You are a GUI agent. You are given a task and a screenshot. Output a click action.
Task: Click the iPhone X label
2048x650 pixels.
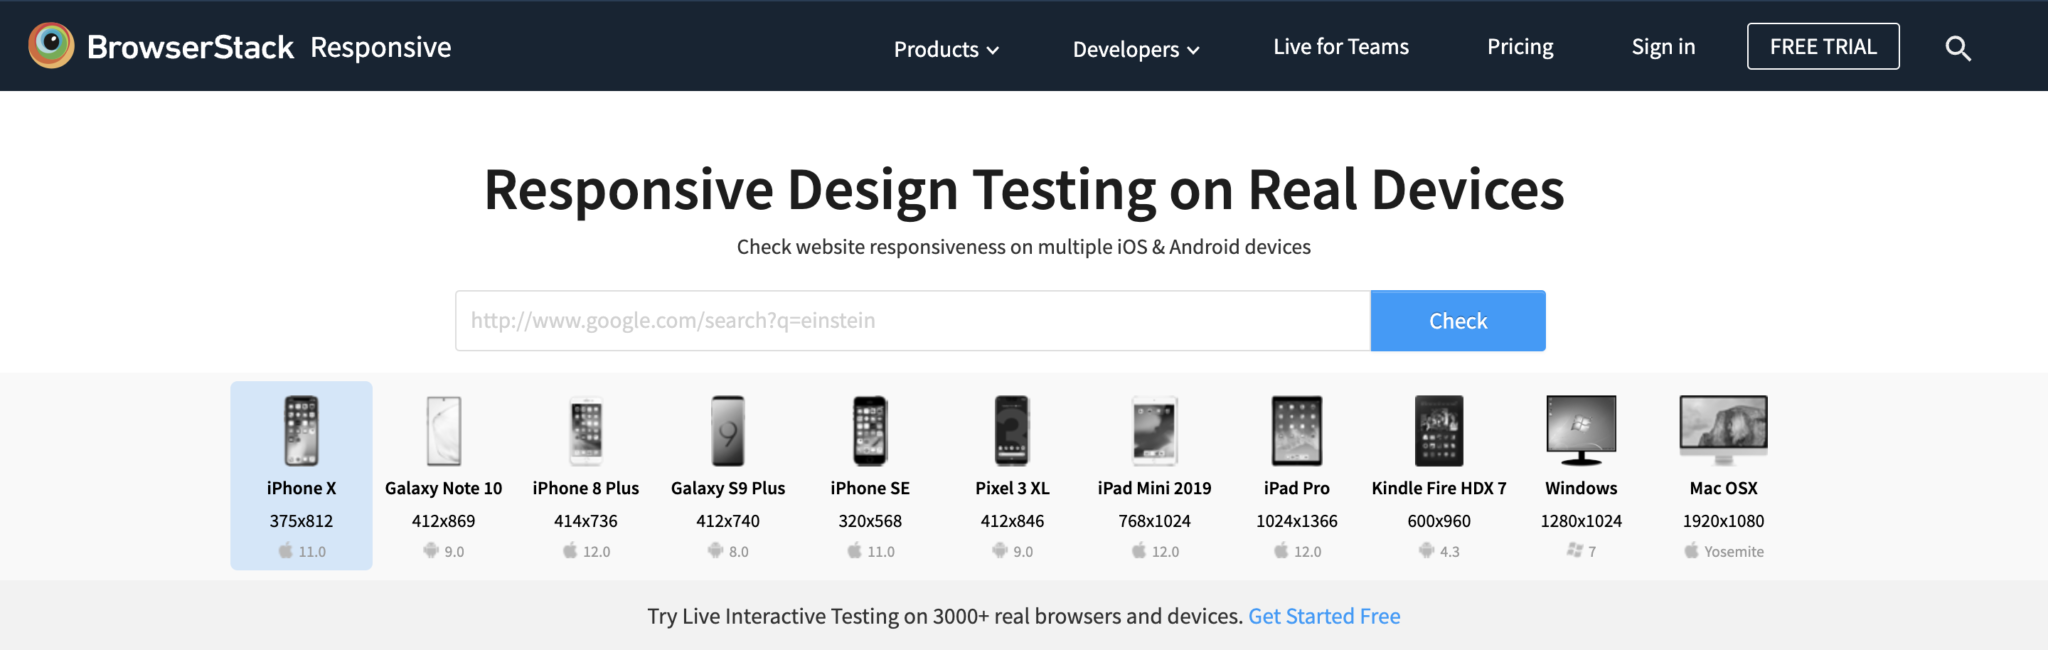(x=301, y=488)
